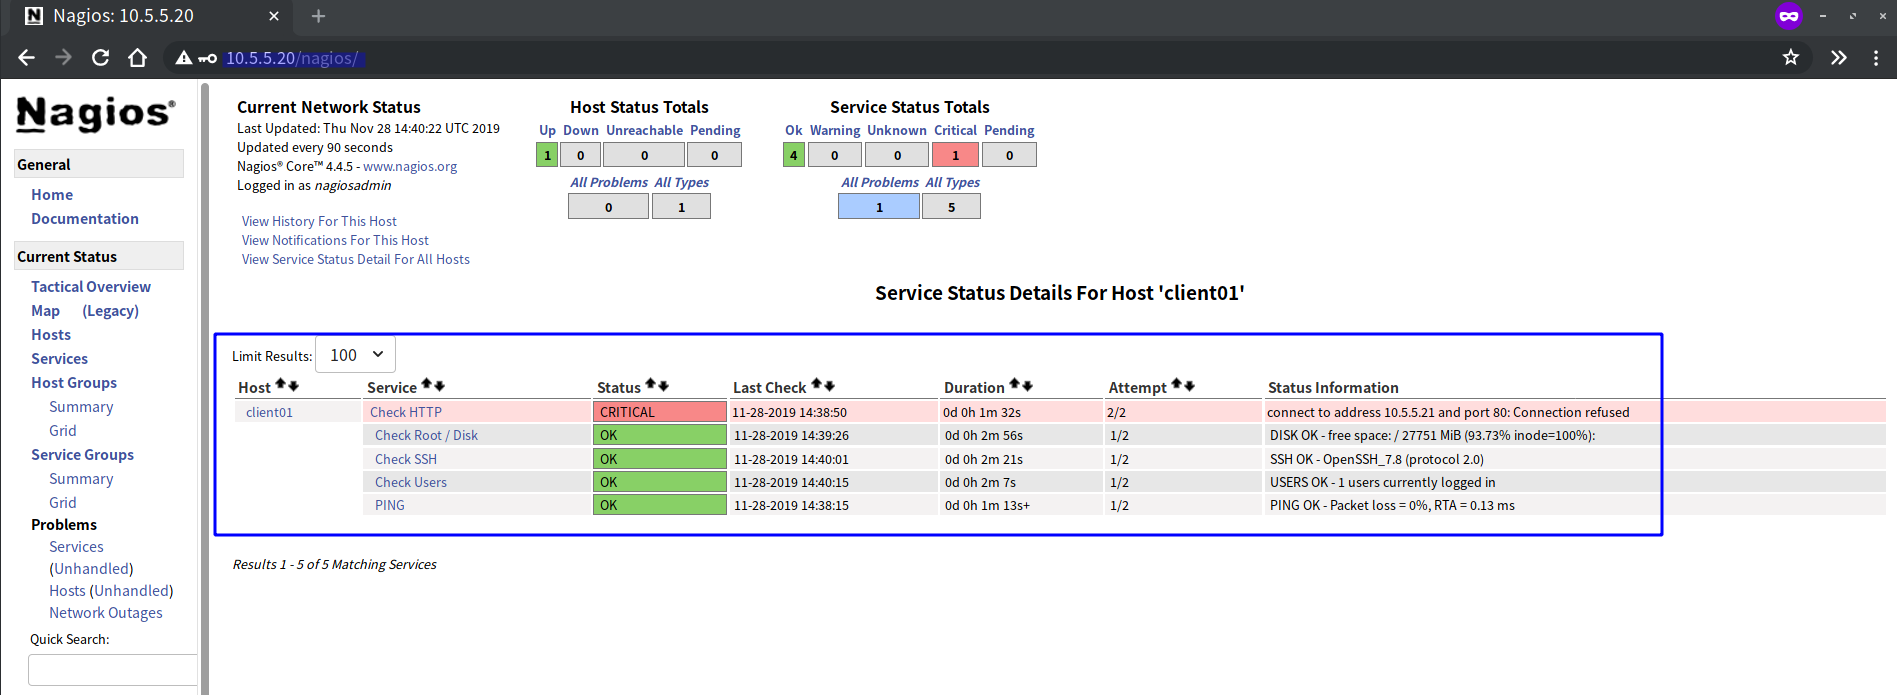Open the Map link in sidebar
The height and width of the screenshot is (695, 1897).
pyautogui.click(x=45, y=311)
